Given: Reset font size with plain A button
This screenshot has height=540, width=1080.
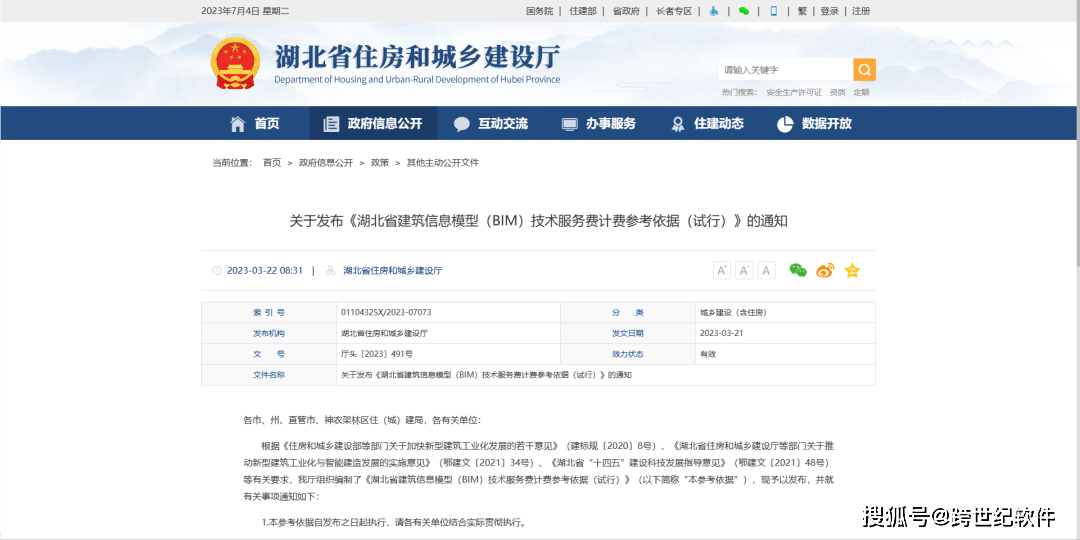Looking at the screenshot, I should 767,271.
